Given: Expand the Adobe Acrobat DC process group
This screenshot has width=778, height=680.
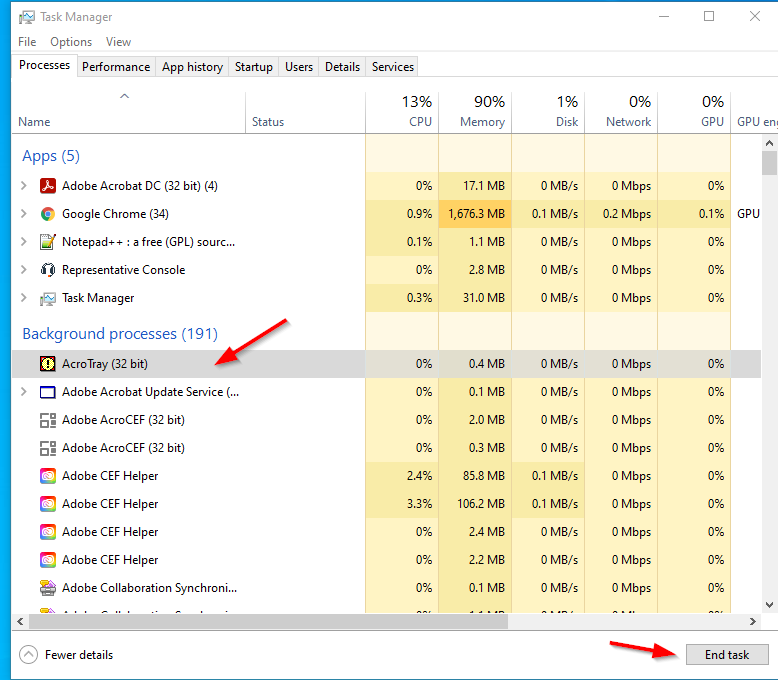Looking at the screenshot, I should [24, 186].
